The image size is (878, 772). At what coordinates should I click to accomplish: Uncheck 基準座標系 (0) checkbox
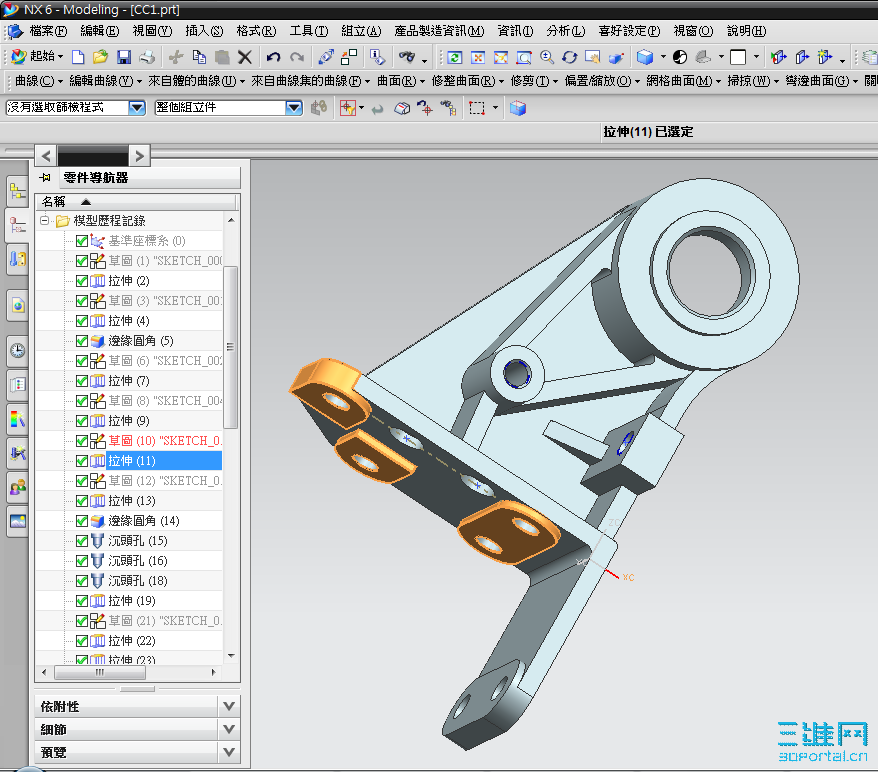[x=82, y=241]
